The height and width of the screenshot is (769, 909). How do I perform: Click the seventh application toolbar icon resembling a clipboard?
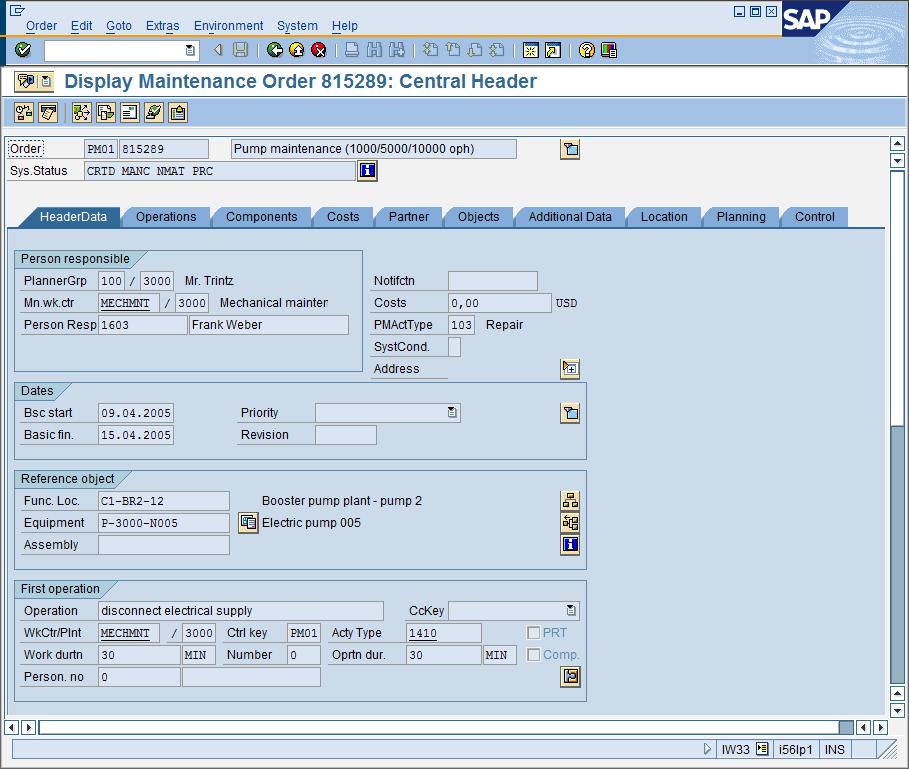[177, 112]
